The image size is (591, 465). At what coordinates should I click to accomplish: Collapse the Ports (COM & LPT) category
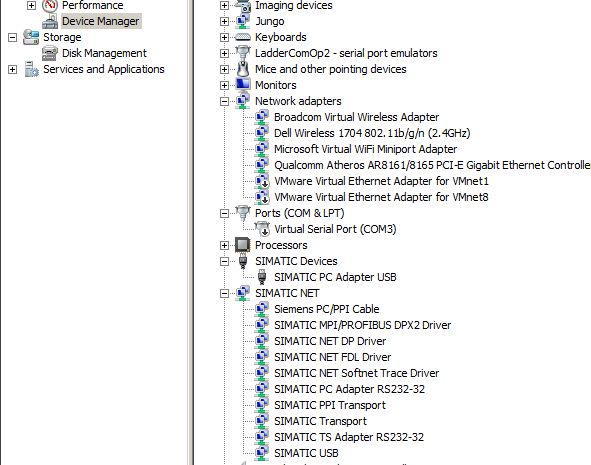pyautogui.click(x=224, y=214)
